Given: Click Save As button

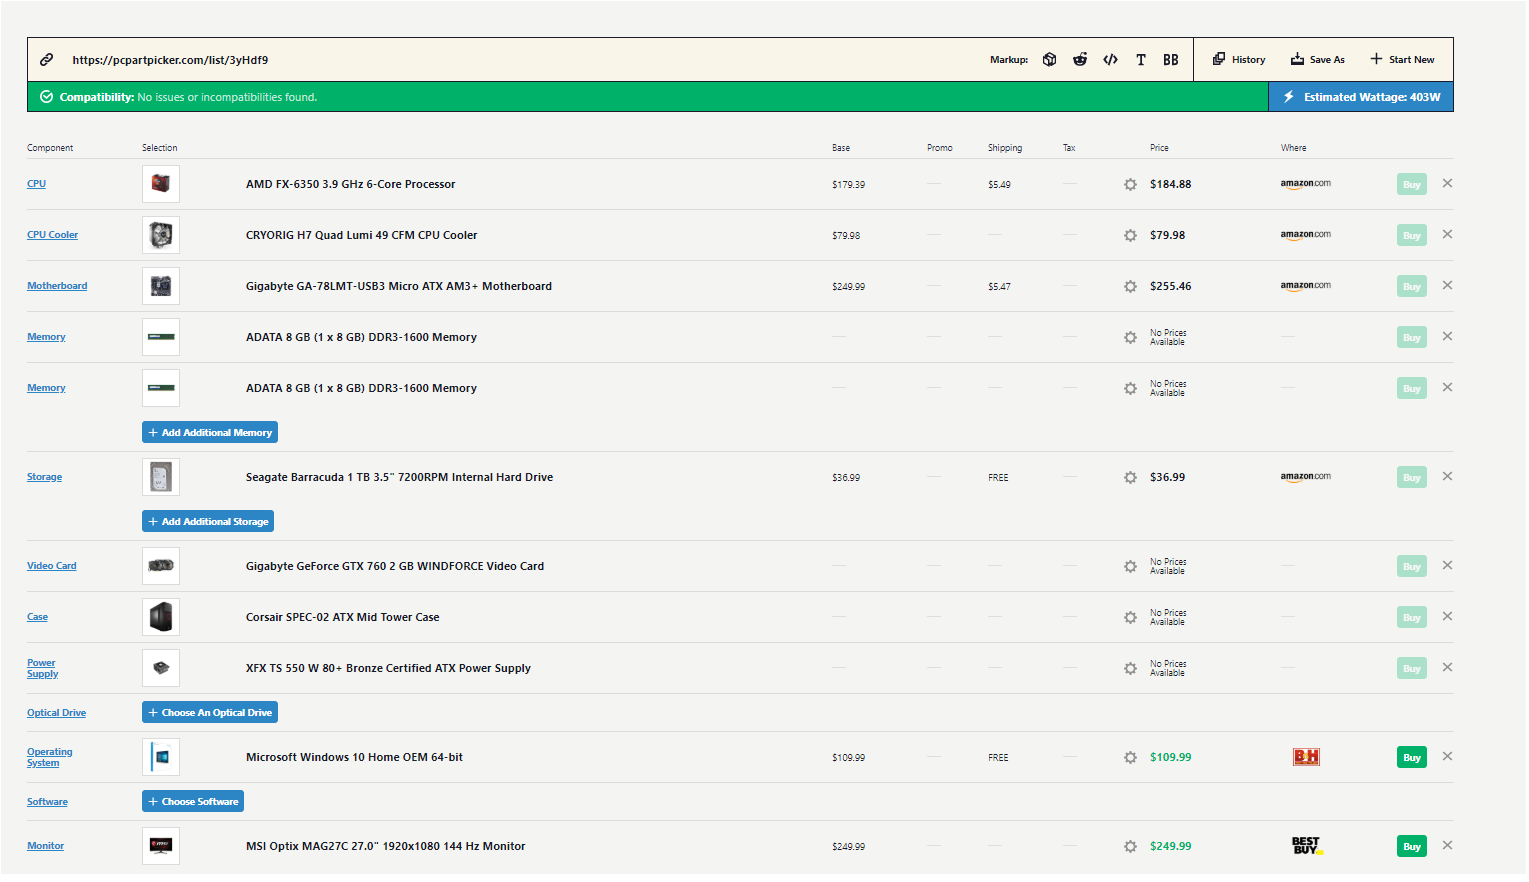Looking at the screenshot, I should pyautogui.click(x=1318, y=60).
